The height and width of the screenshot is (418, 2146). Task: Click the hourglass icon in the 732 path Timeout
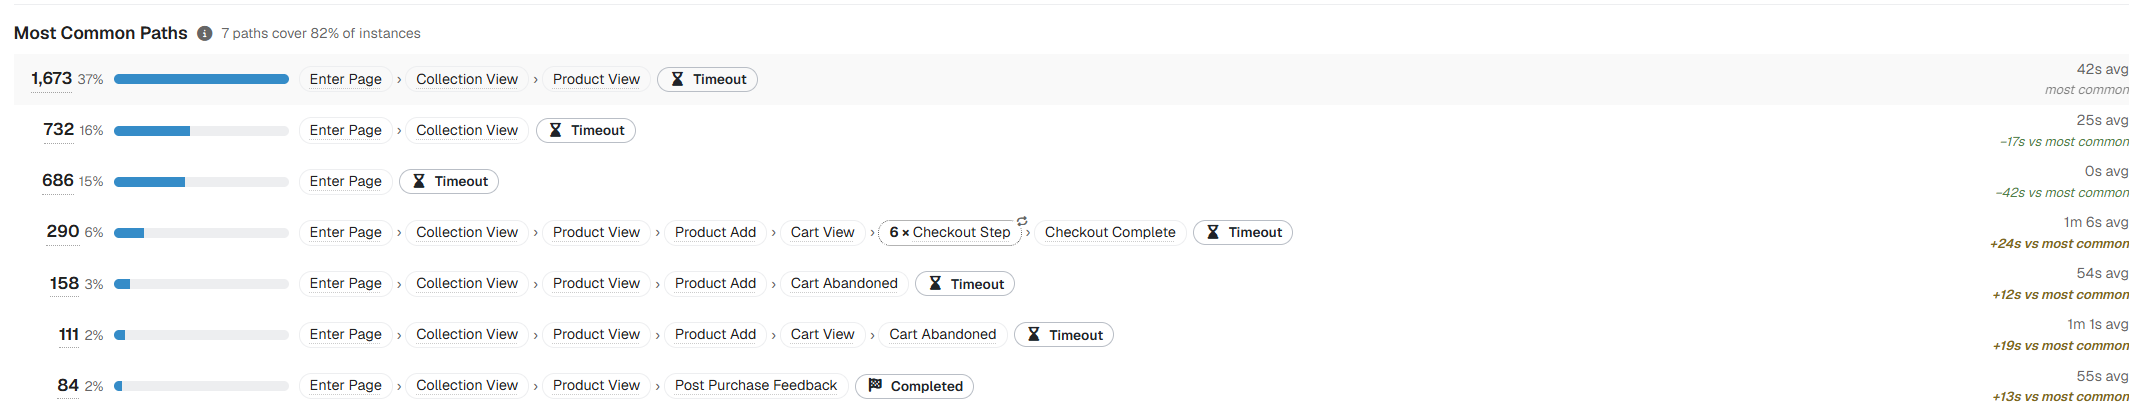[x=555, y=130]
